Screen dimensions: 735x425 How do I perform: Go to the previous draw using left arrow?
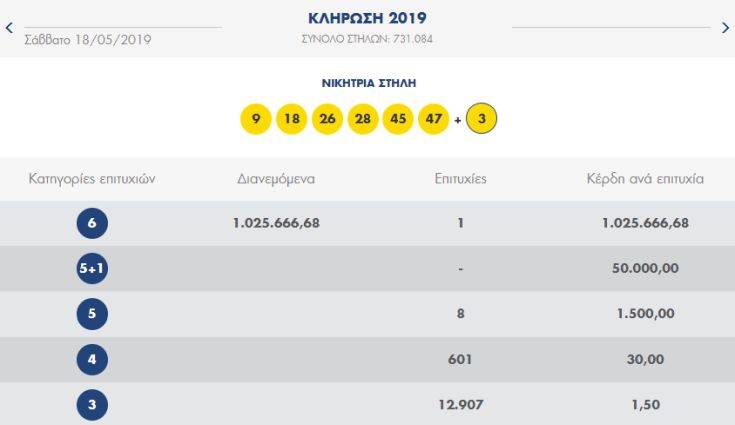coord(9,28)
